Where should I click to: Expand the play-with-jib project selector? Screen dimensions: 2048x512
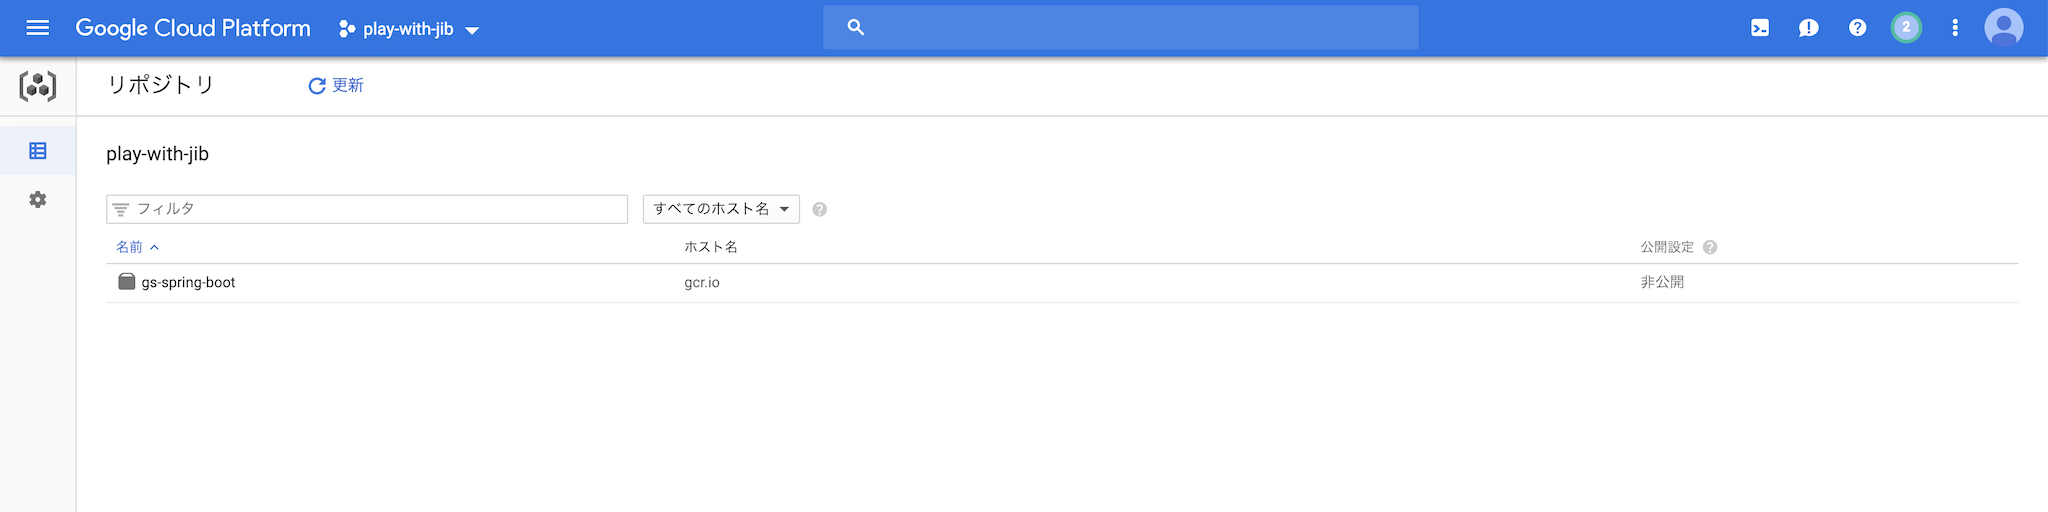pos(410,29)
